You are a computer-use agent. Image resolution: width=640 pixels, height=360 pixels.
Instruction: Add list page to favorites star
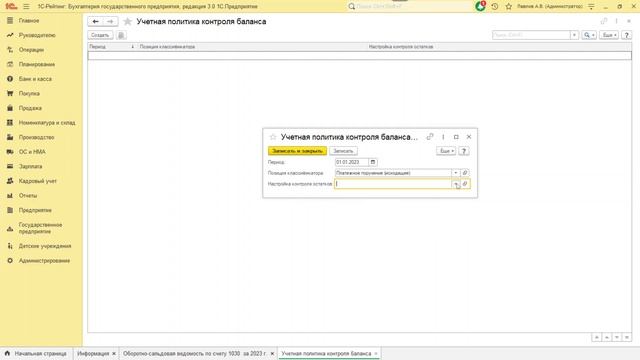[x=127, y=22]
